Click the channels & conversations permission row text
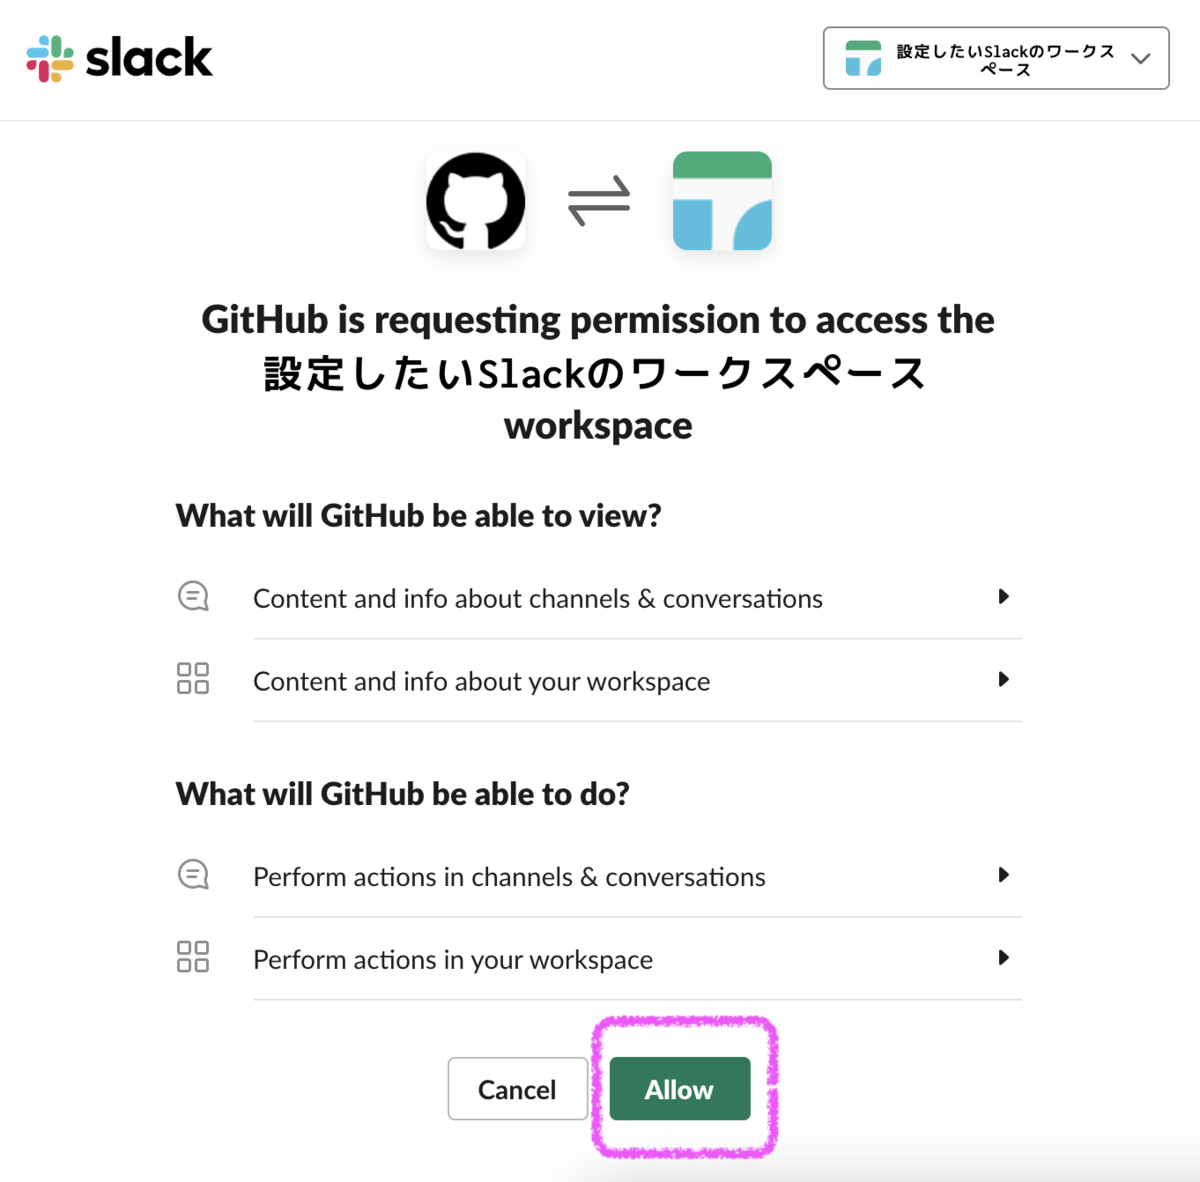 point(538,598)
